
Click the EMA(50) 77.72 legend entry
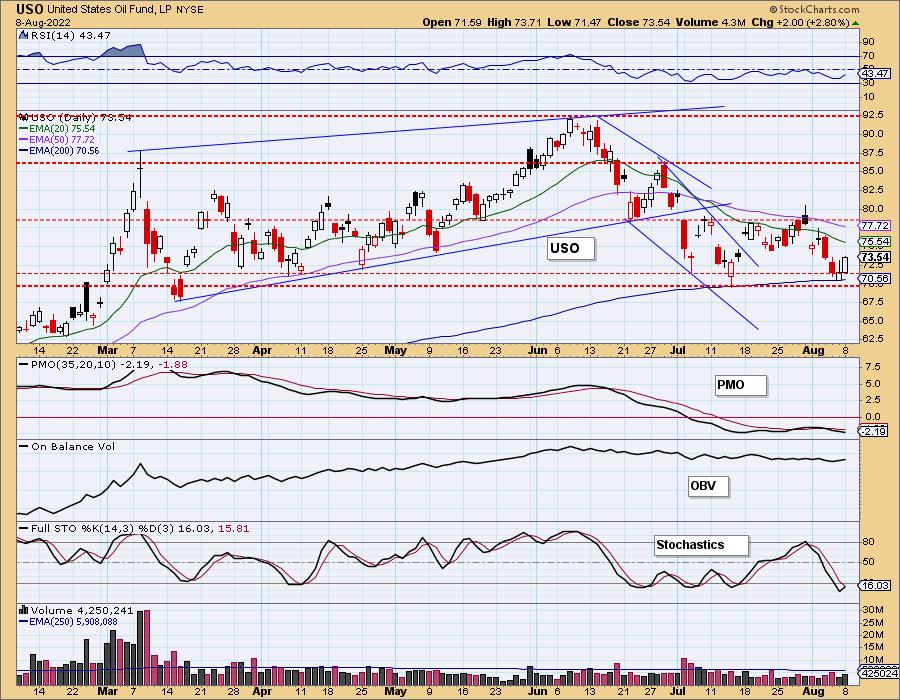pos(57,139)
